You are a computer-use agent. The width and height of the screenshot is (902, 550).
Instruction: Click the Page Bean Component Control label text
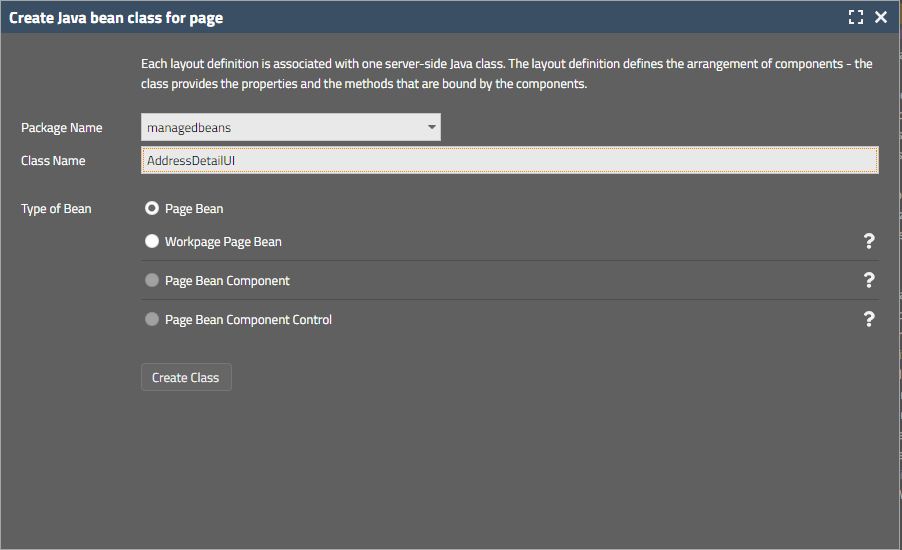pyautogui.click(x=248, y=320)
